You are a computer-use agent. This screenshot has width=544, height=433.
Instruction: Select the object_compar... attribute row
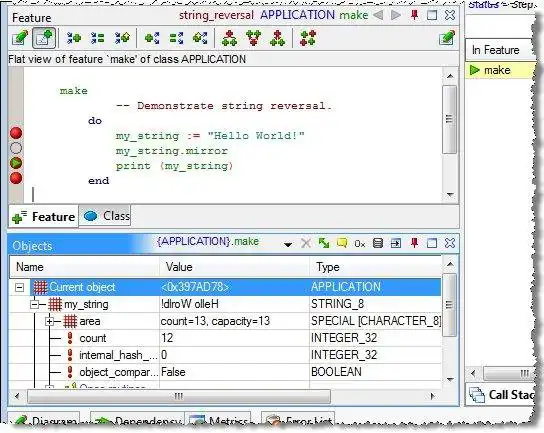pyautogui.click(x=226, y=372)
